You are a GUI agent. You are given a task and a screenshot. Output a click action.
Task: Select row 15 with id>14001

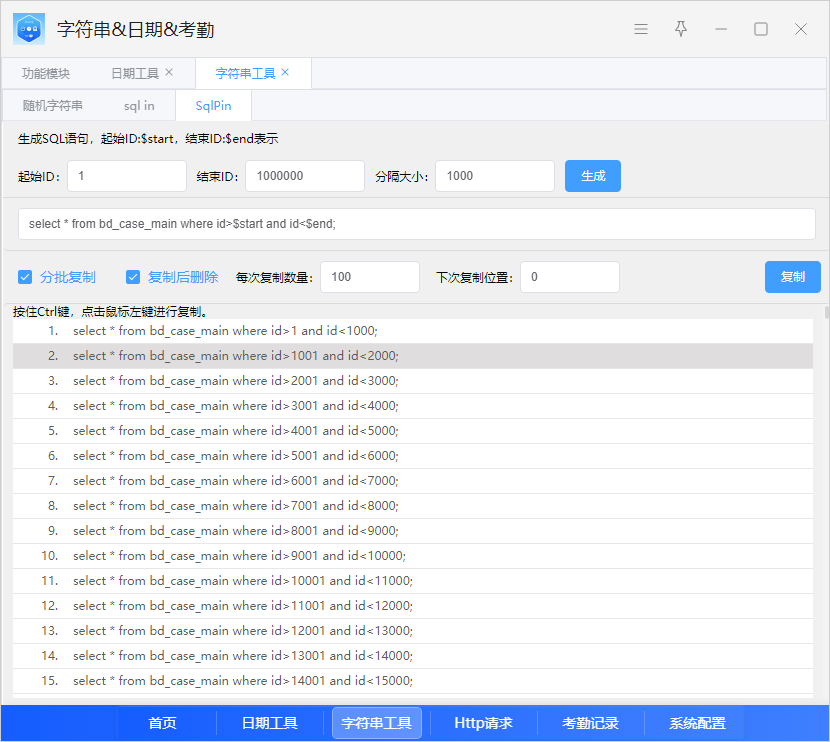[x=413, y=681]
